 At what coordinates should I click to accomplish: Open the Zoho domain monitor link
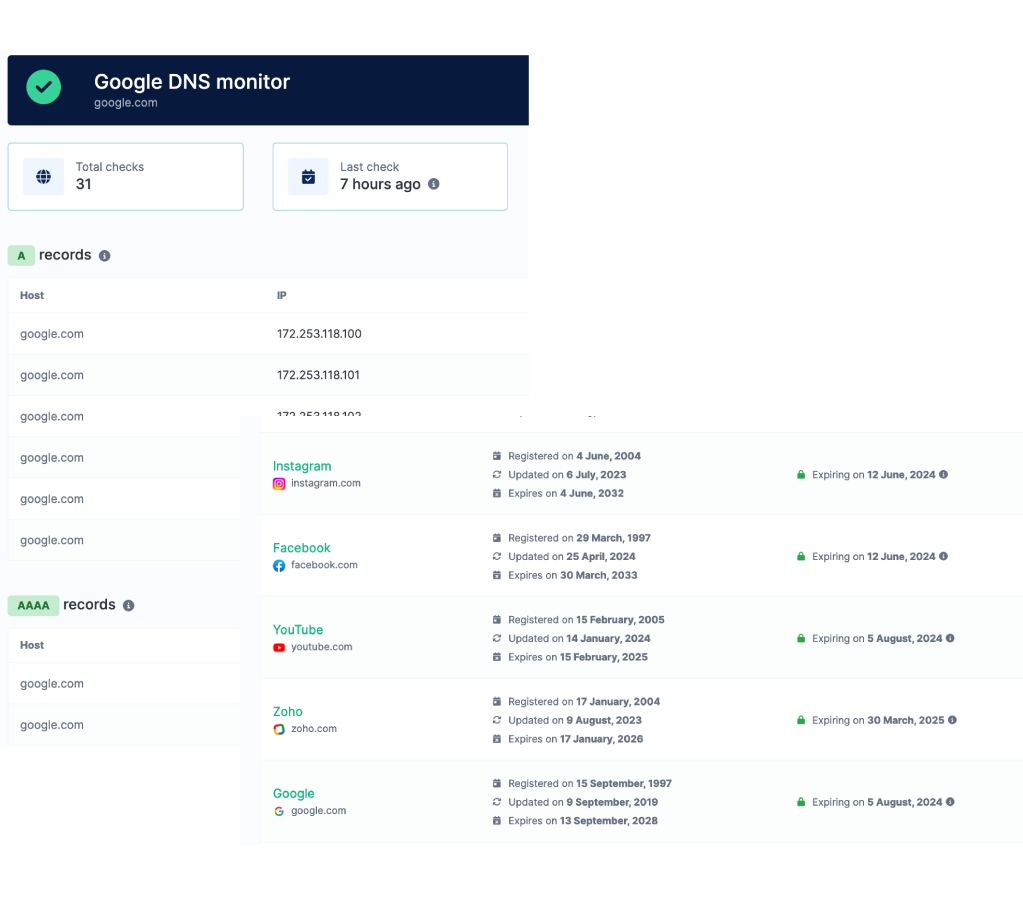coord(288,712)
